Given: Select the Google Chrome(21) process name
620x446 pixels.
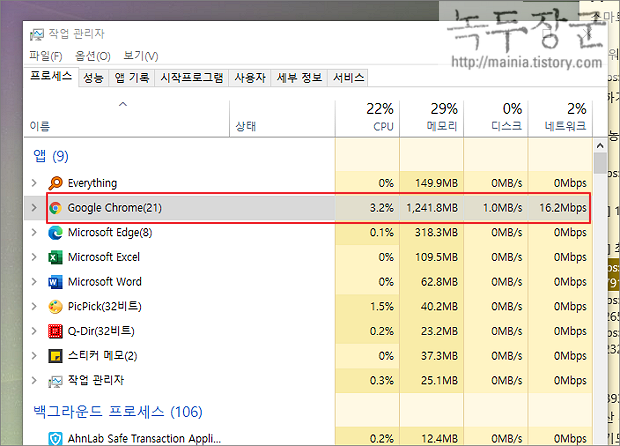Looking at the screenshot, I should point(115,208).
